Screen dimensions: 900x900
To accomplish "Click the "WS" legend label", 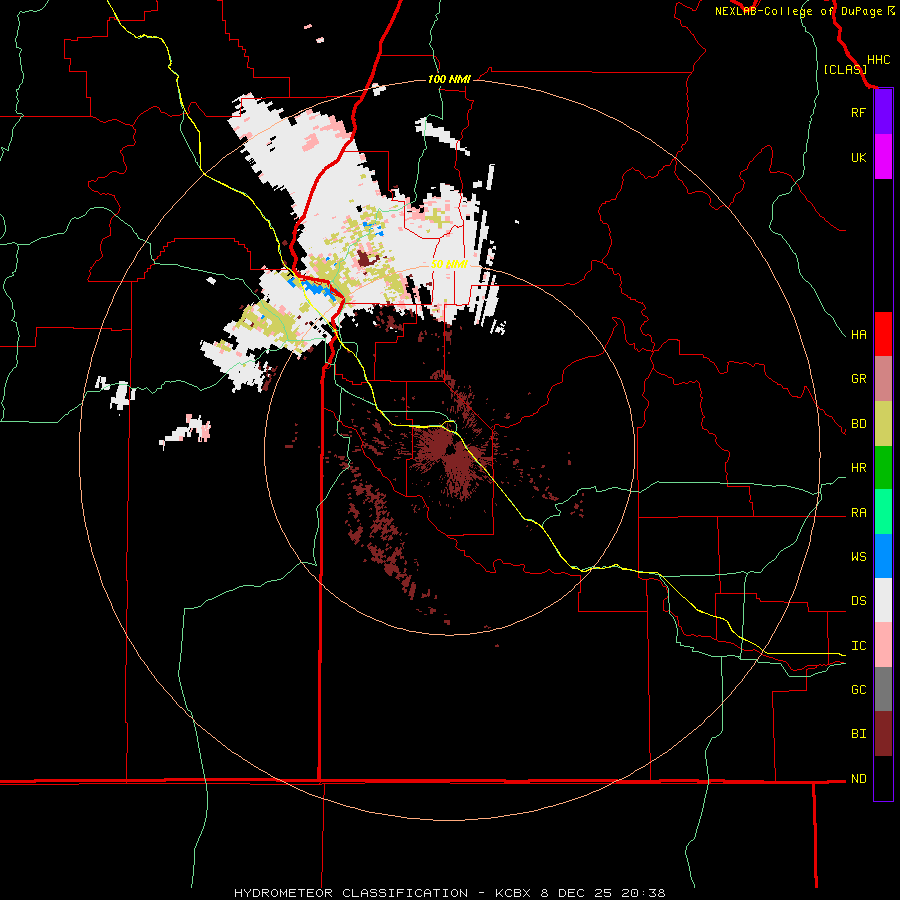I will 858,556.
